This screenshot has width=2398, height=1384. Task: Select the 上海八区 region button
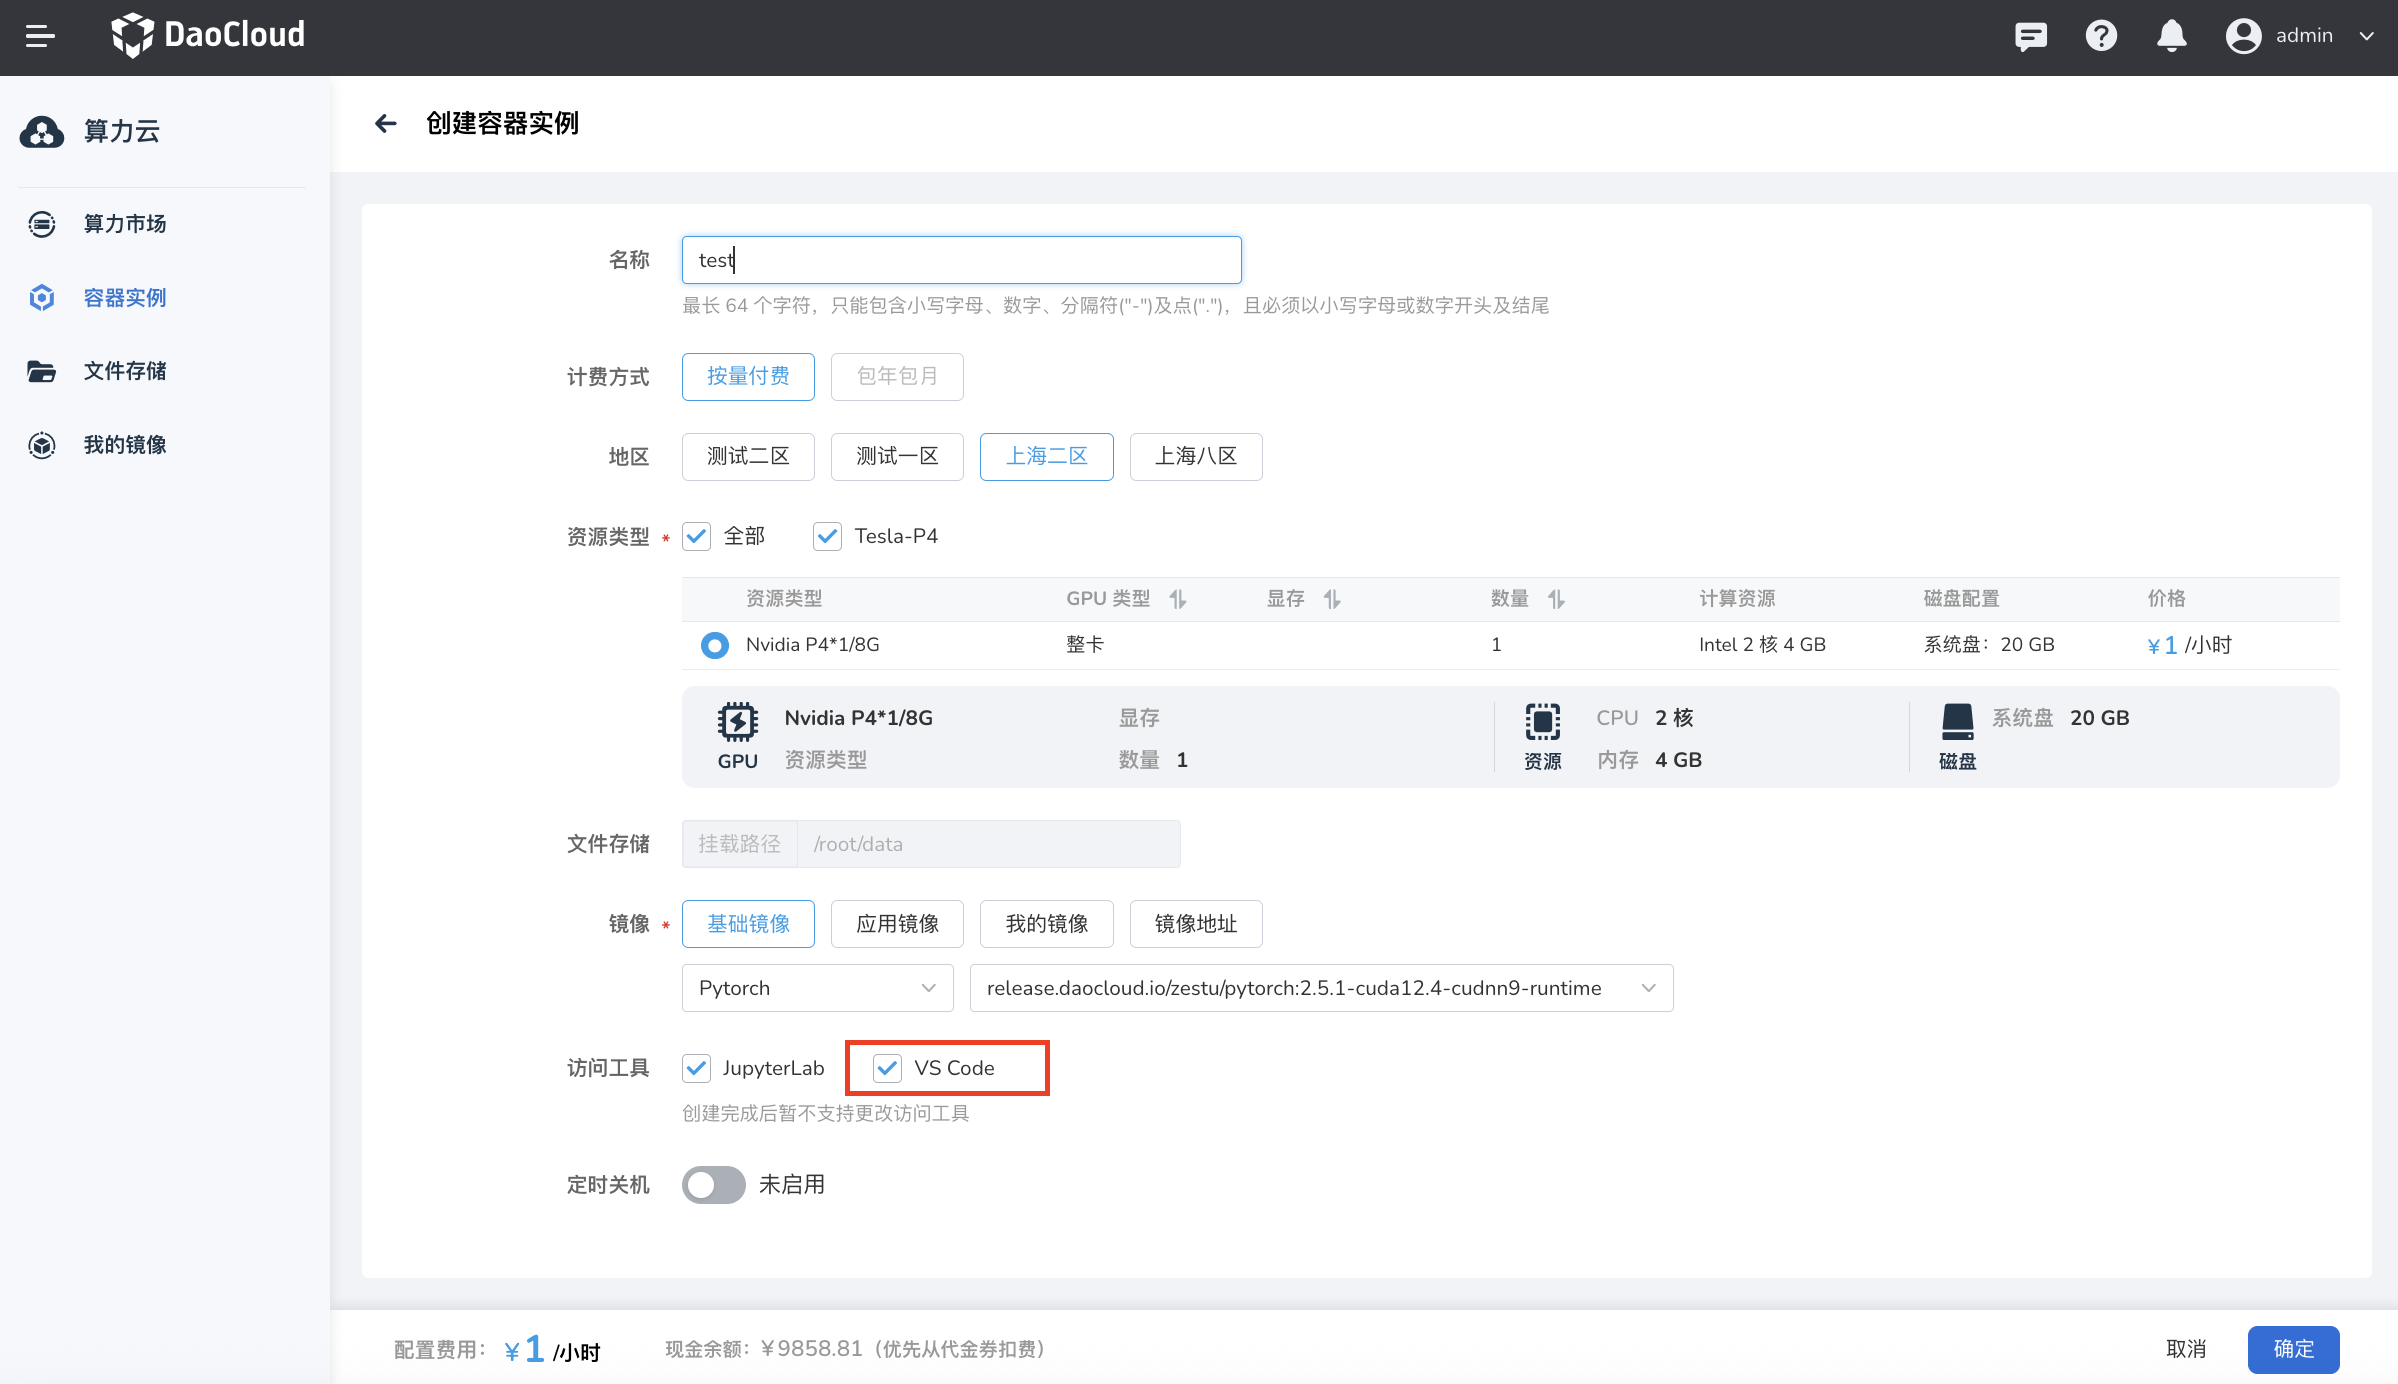tap(1195, 457)
